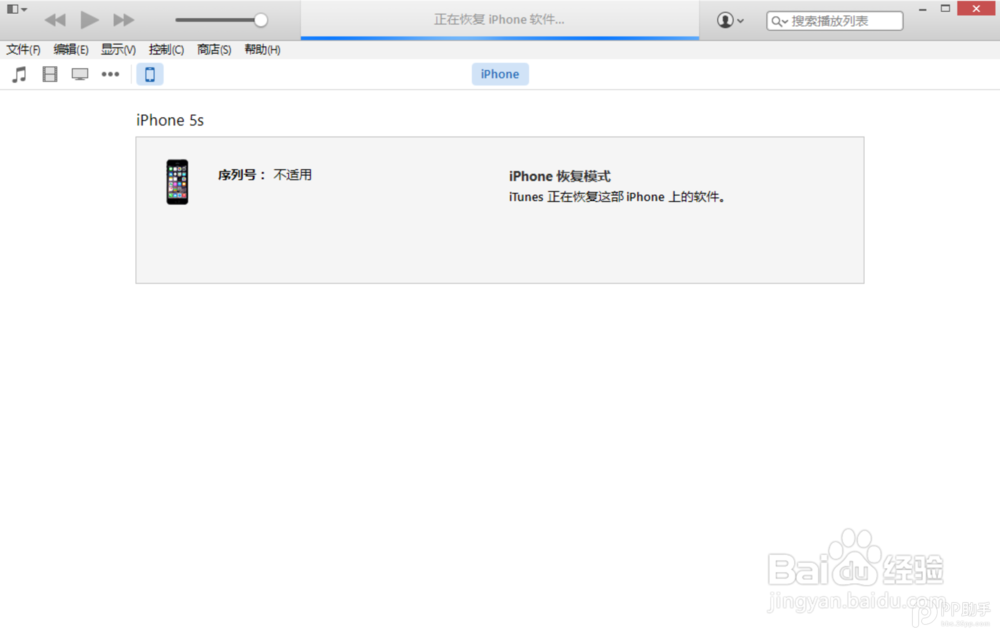1000x635 pixels.
Task: Click the iTunes 正在恢复 status message
Action: click(x=617, y=197)
